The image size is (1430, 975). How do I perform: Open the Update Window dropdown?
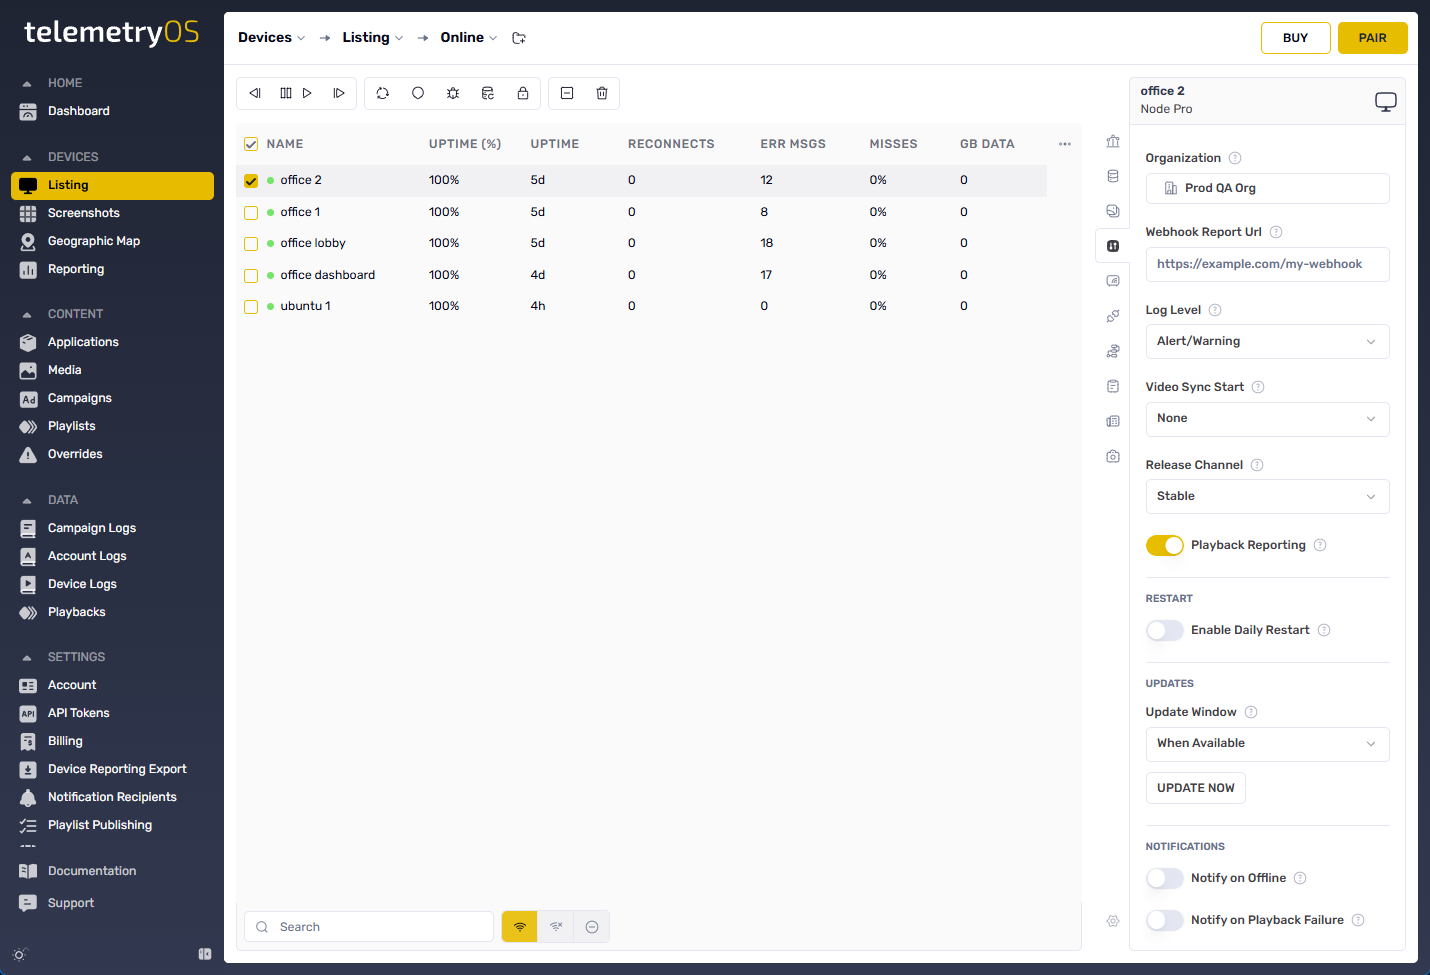(x=1267, y=744)
